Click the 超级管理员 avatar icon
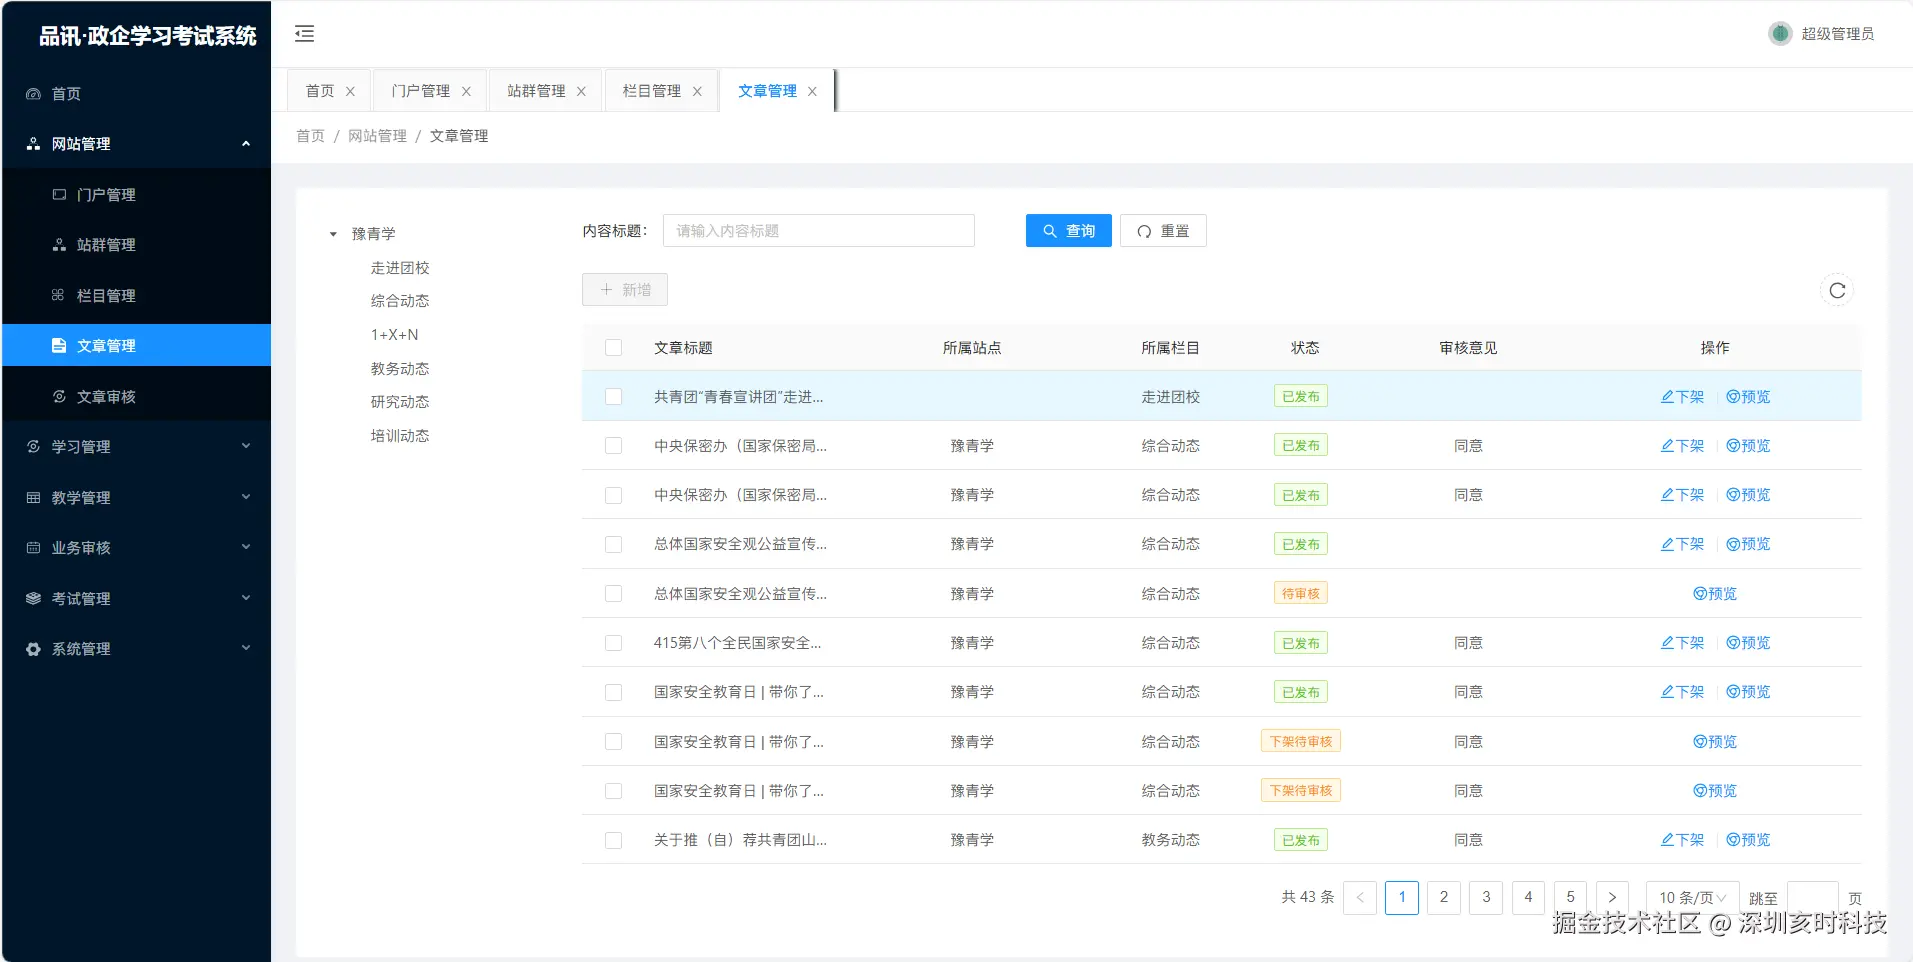Viewport: 1913px width, 962px height. tap(1780, 34)
